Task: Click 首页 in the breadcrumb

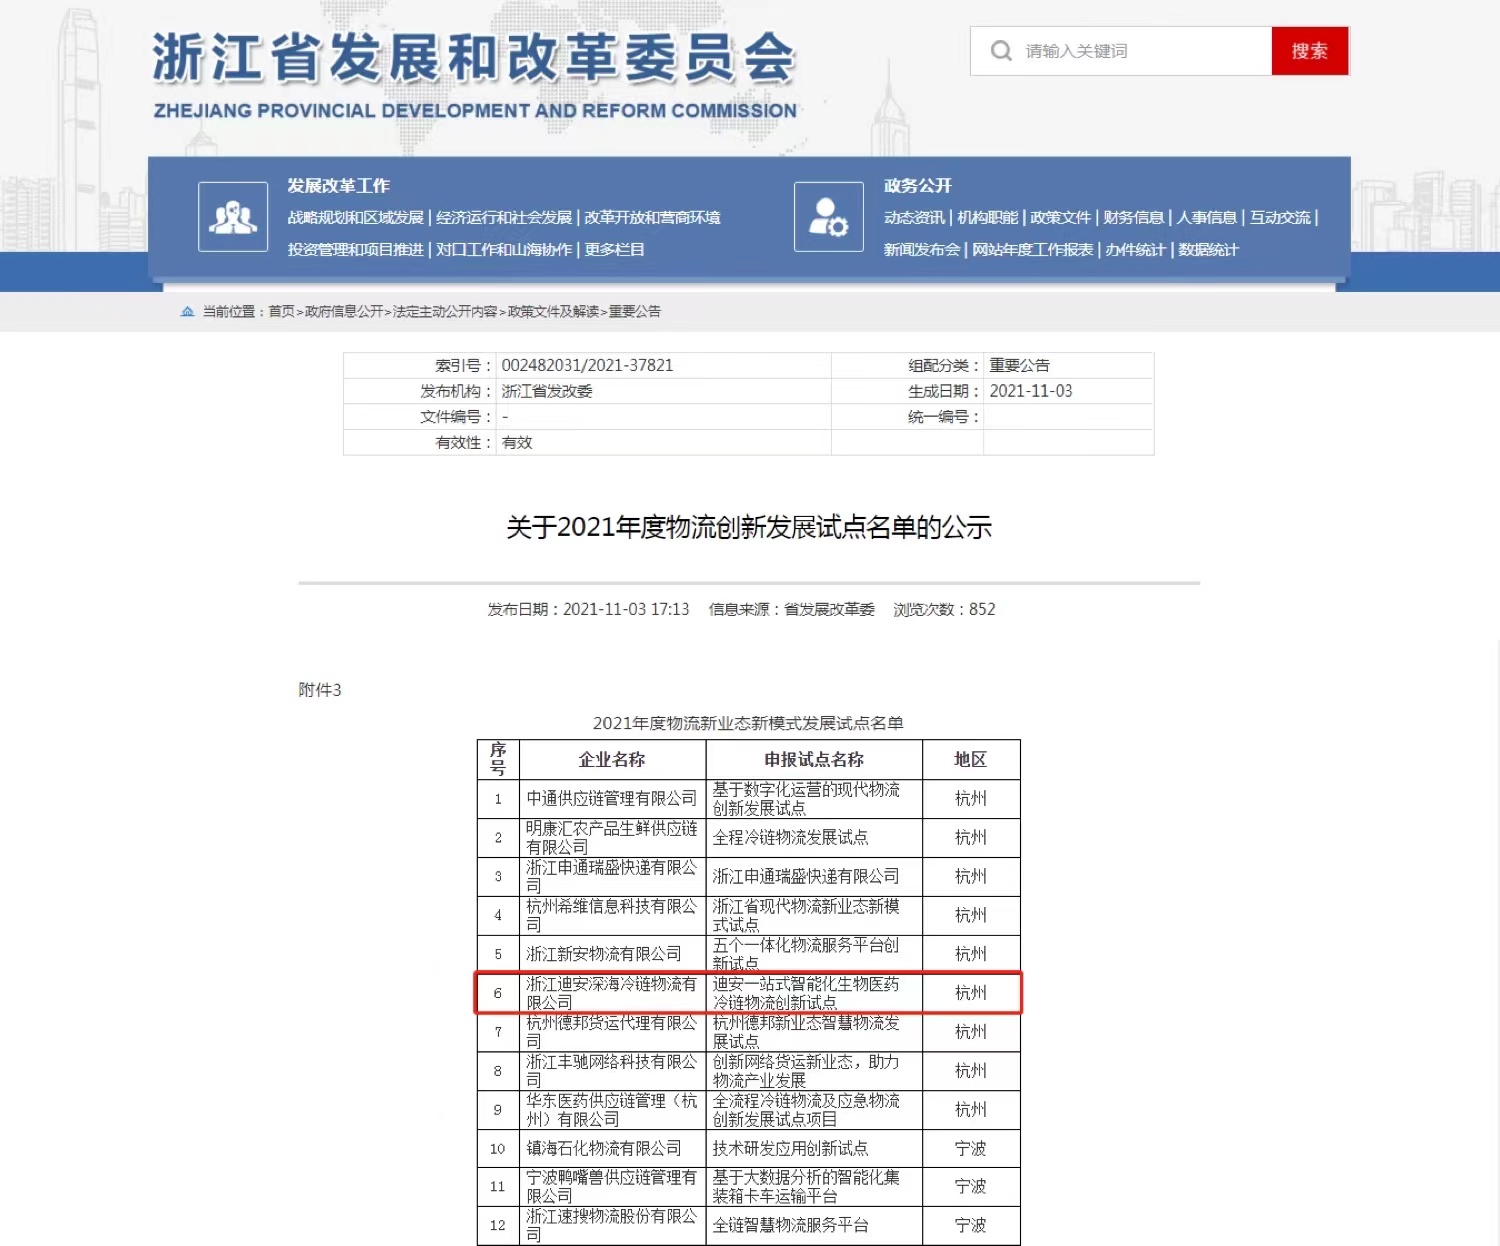Action: coord(282,312)
